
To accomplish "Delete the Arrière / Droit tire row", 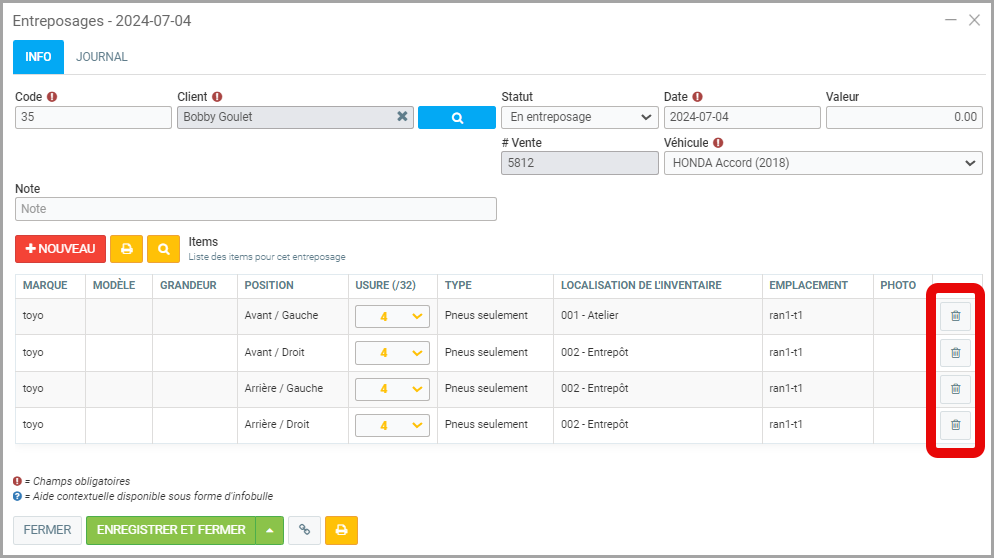I will 954,424.
